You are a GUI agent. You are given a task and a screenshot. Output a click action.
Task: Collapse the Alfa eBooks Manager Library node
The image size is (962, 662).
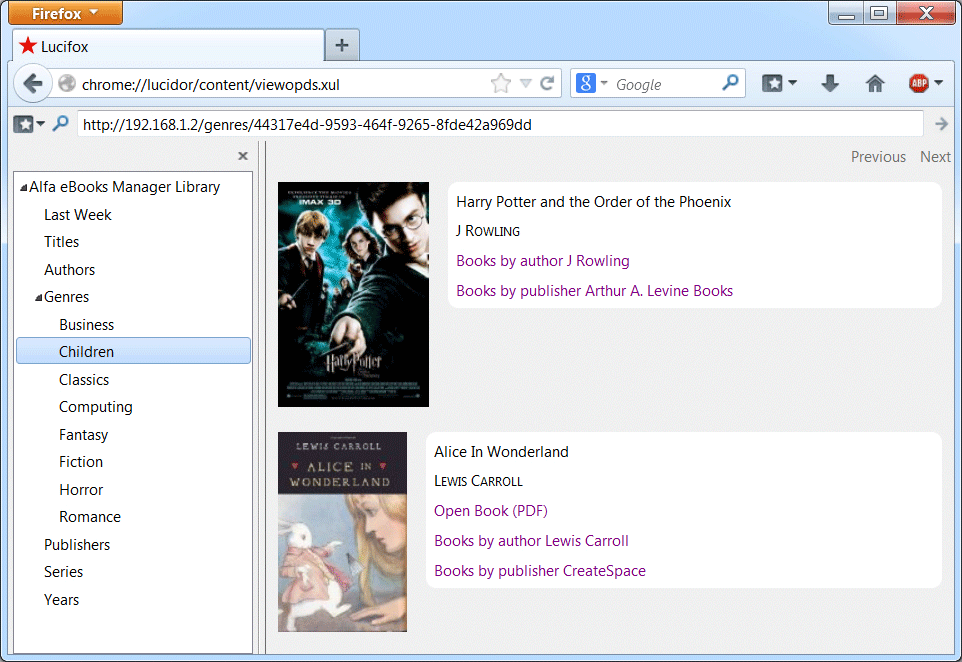point(23,188)
